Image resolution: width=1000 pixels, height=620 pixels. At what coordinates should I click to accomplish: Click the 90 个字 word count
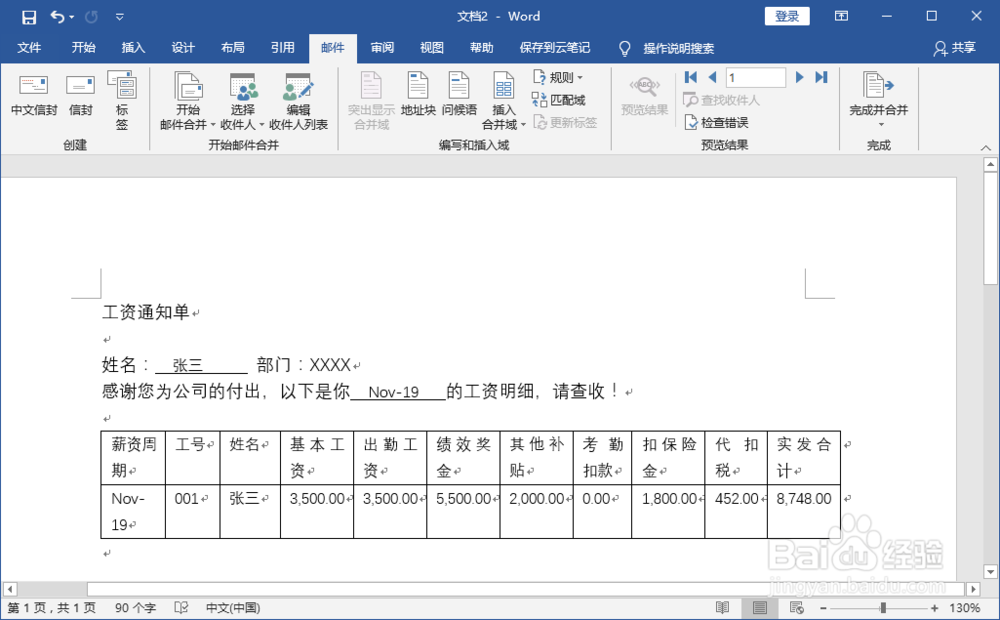coord(135,608)
